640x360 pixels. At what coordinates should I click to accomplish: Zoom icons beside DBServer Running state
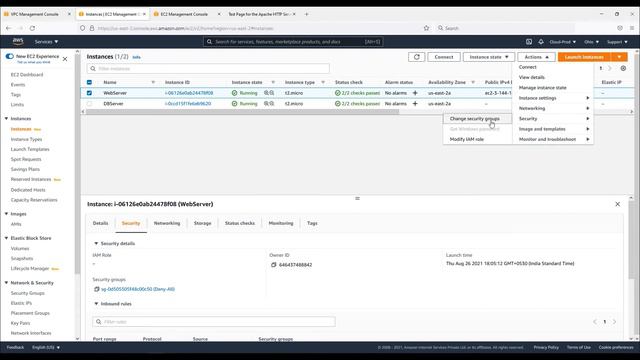[x=269, y=104]
